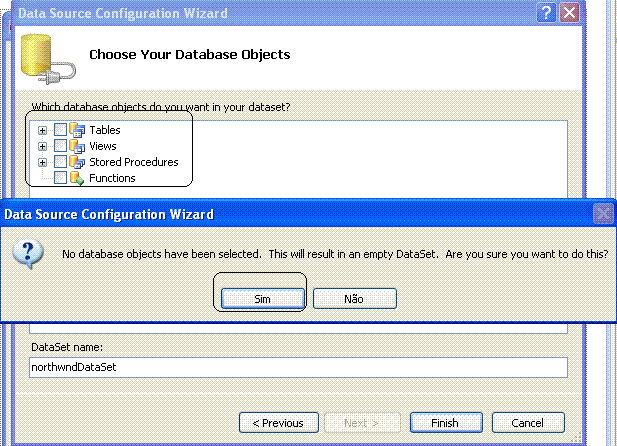Select the Functions label
This screenshot has width=617, height=446.
[x=112, y=178]
